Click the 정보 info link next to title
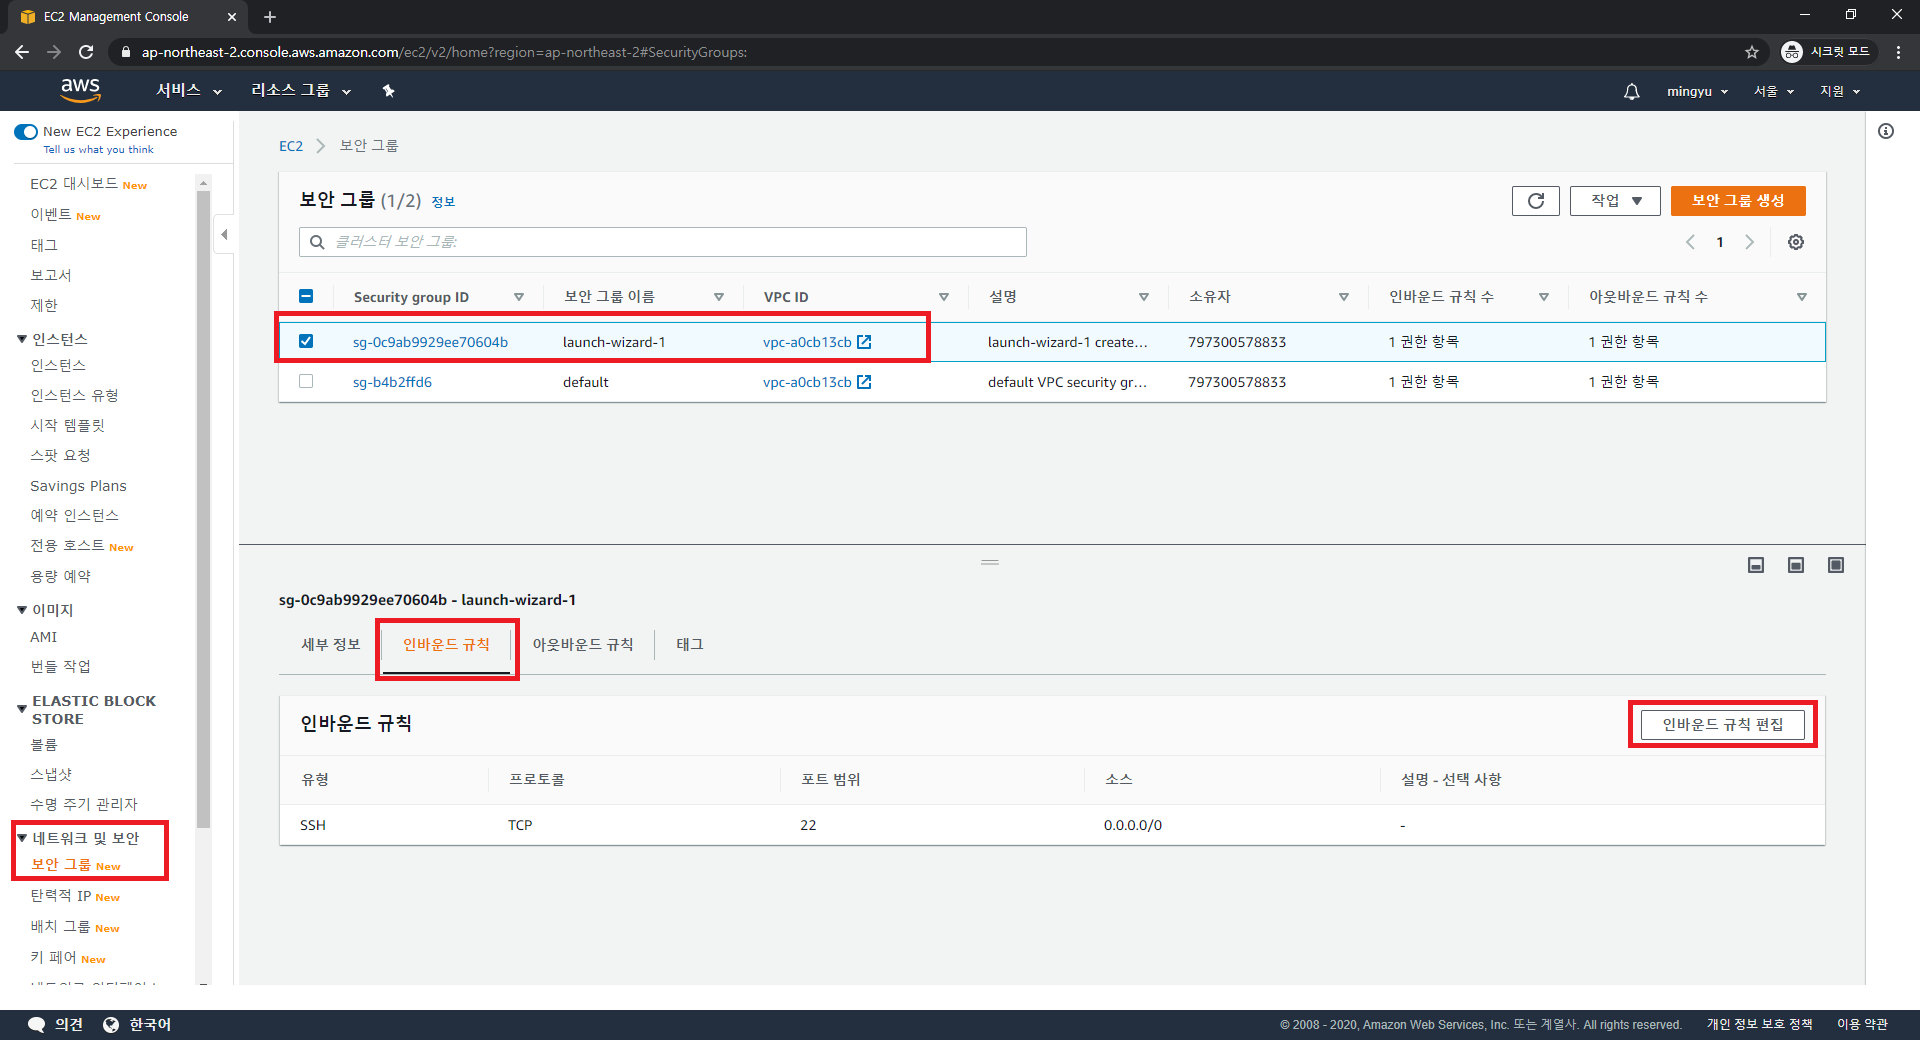 coord(443,202)
